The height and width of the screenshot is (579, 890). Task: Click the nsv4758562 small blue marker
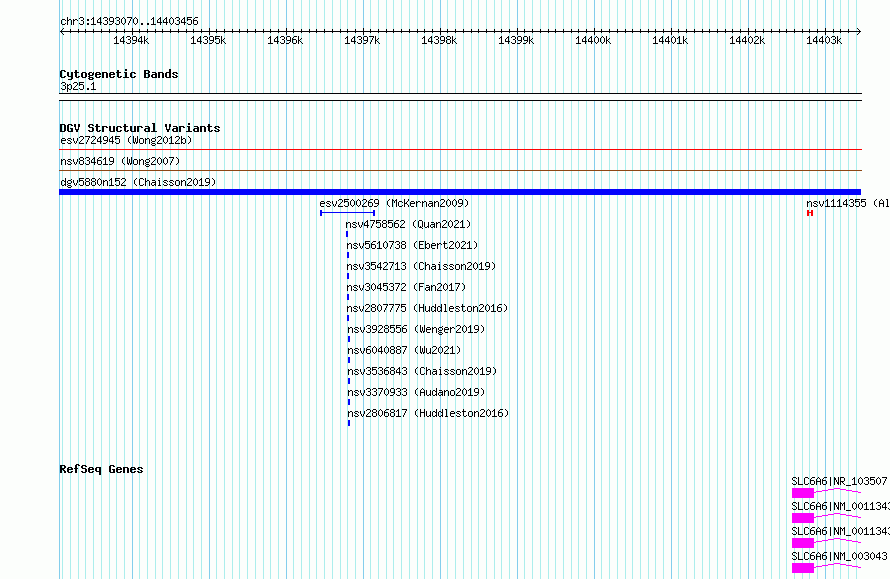point(347,234)
